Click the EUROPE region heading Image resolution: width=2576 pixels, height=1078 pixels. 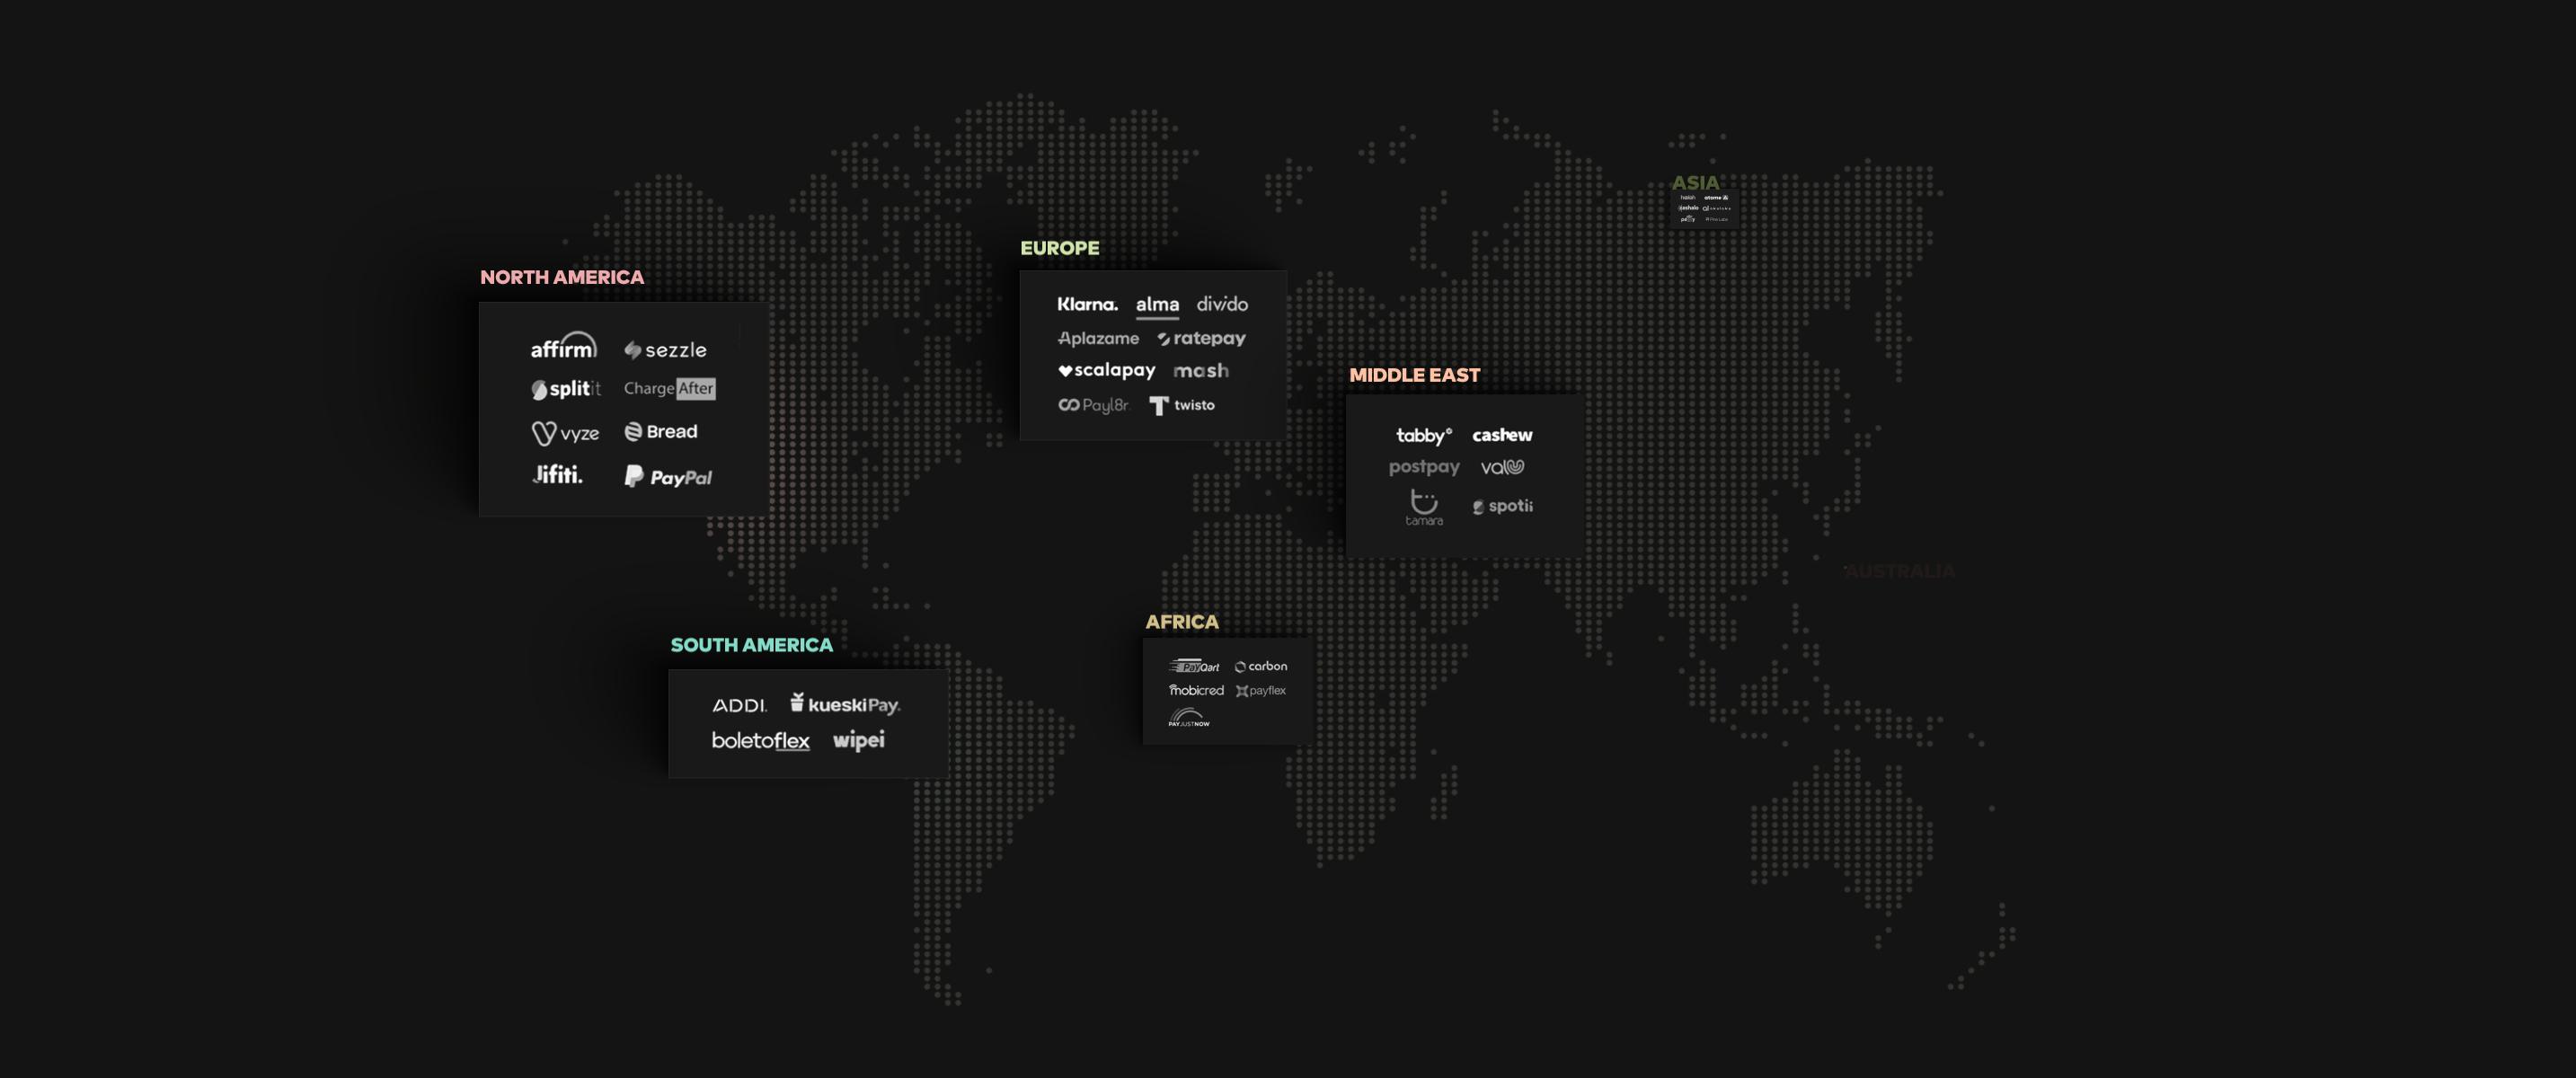click(1059, 248)
